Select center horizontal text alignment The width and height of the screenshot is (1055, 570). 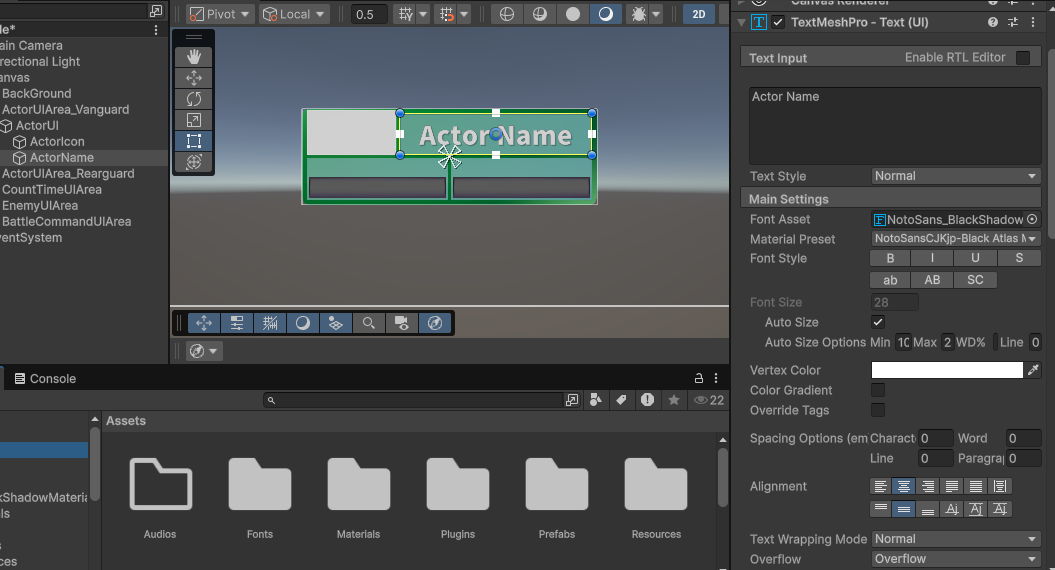click(x=904, y=487)
